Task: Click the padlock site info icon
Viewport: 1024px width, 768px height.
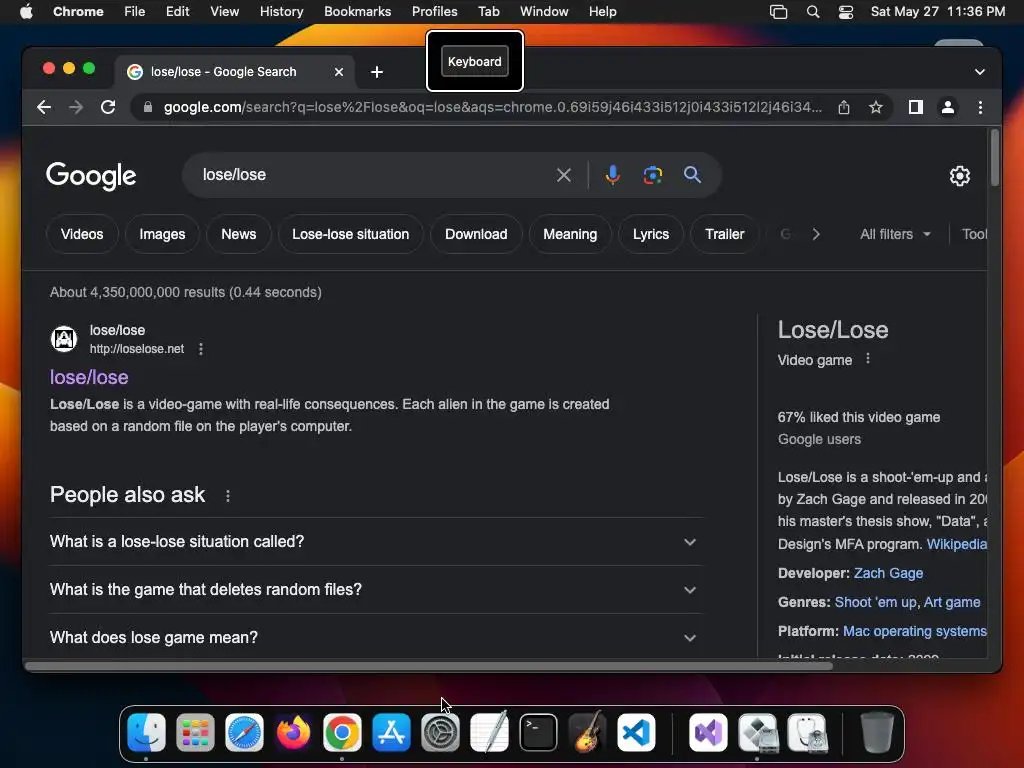Action: (148, 107)
